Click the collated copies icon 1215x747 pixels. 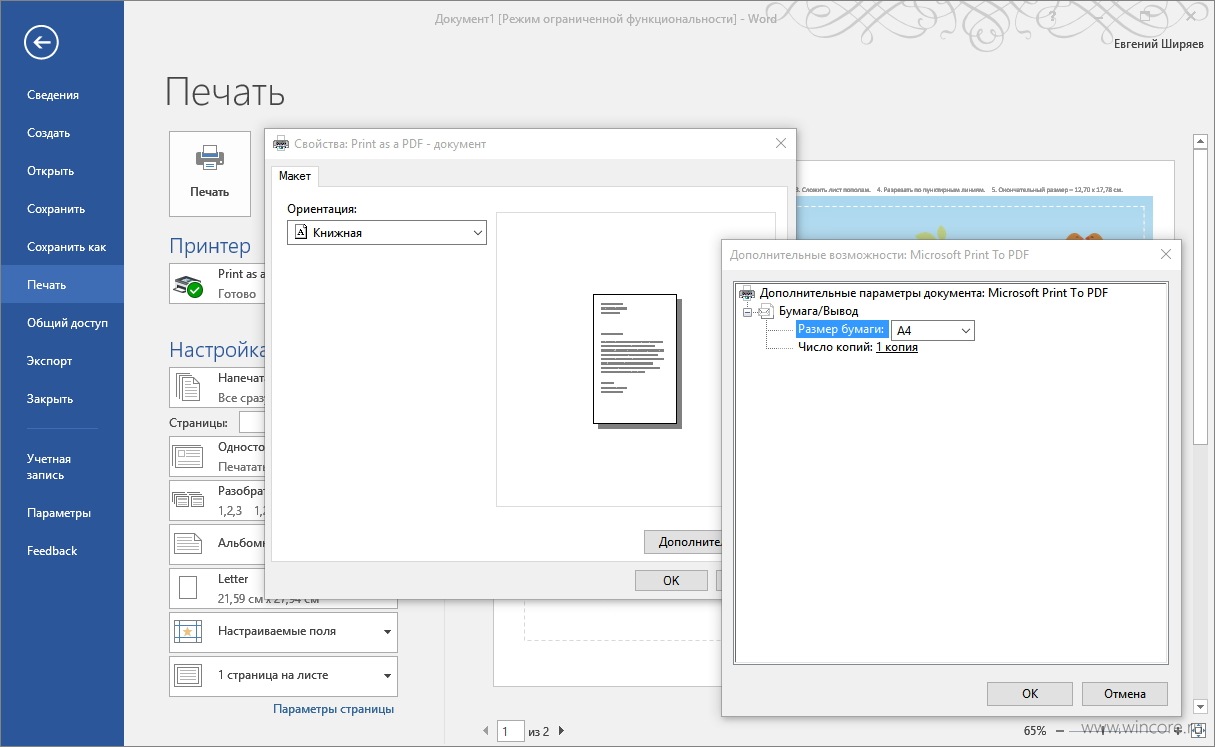[x=188, y=499]
